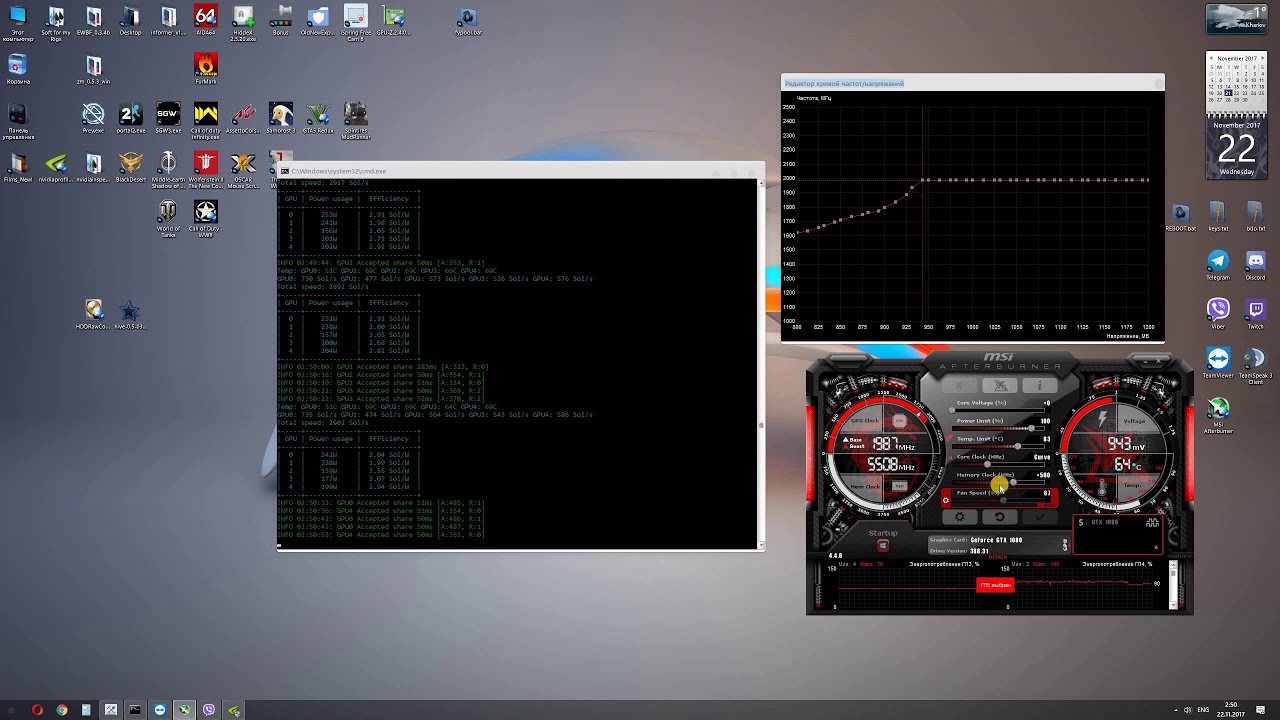Viewport: 1280px width, 720px height.
Task: Go to previous month in calendar gadget
Action: (x=1213, y=59)
